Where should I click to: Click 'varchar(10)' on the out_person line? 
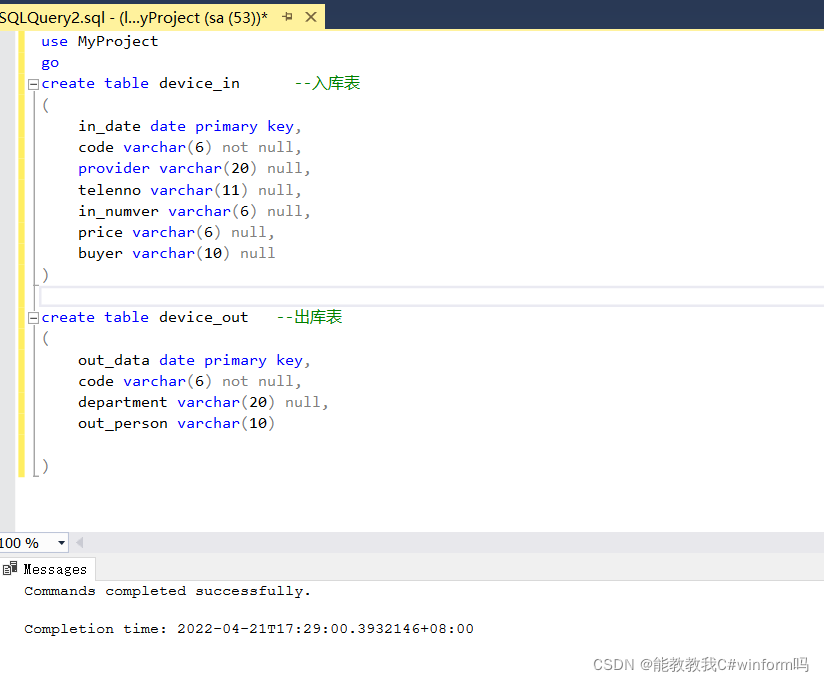click(226, 423)
